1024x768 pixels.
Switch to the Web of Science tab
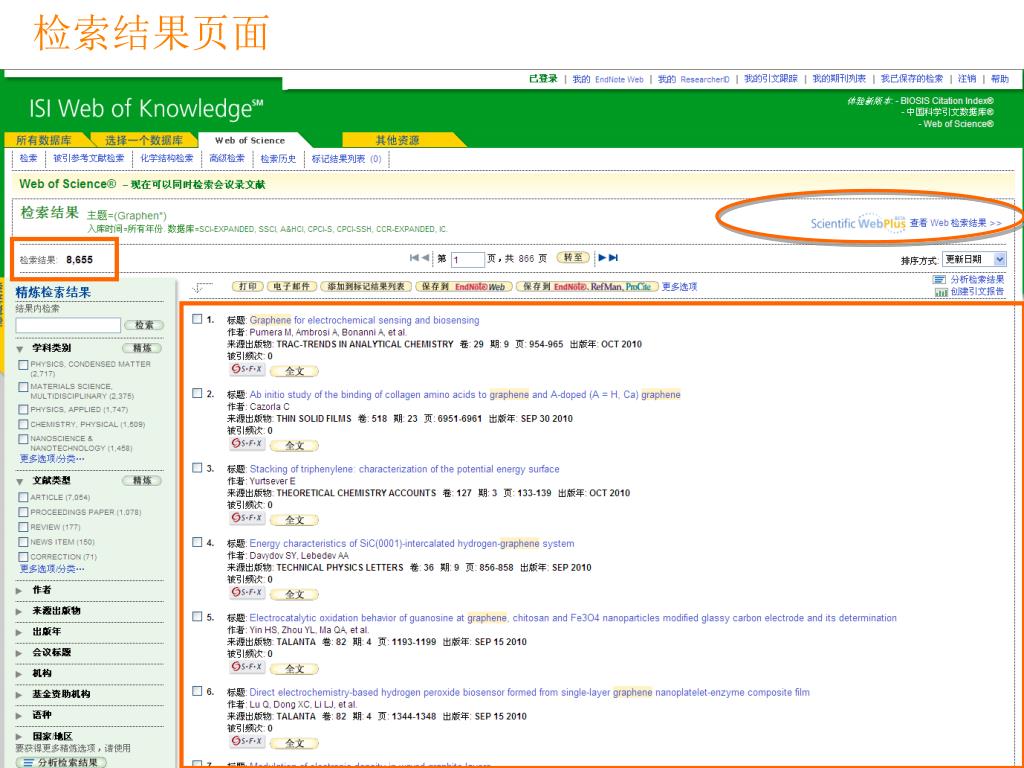pyautogui.click(x=250, y=140)
